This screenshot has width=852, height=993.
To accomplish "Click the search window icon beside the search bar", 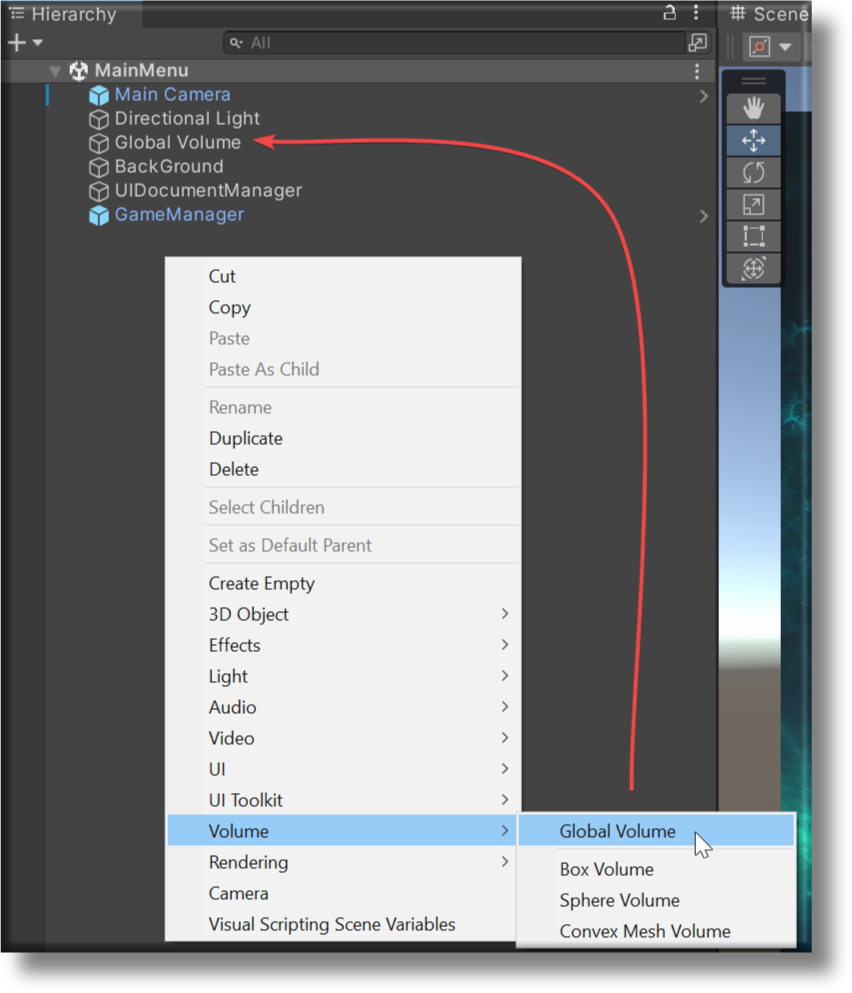I will tap(697, 42).
